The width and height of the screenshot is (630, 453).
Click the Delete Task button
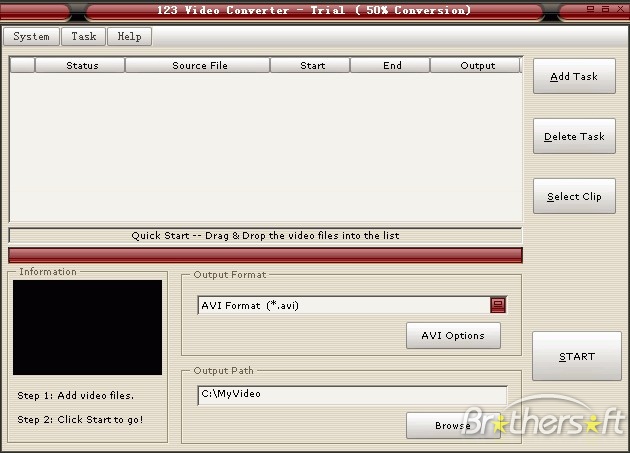pyautogui.click(x=574, y=136)
